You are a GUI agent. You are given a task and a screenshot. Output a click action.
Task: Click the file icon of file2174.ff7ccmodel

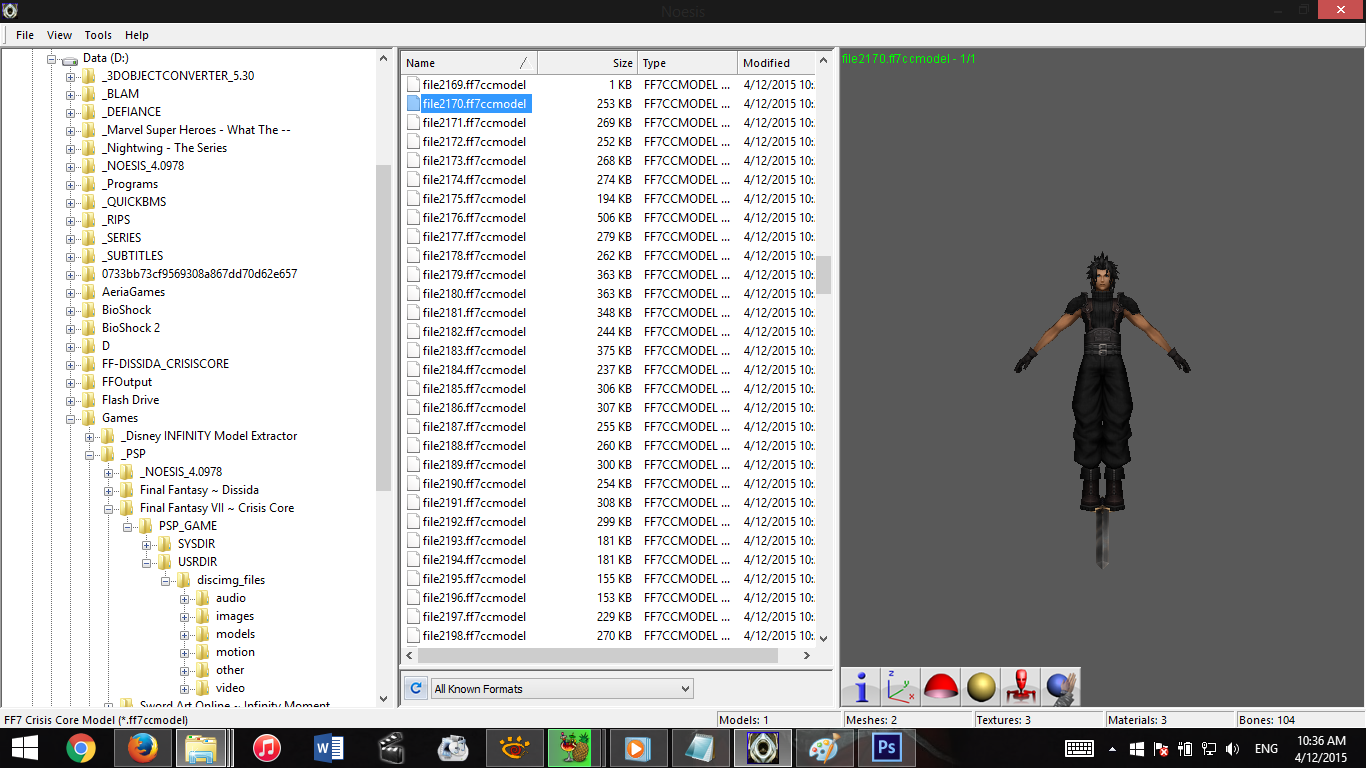tap(413, 179)
